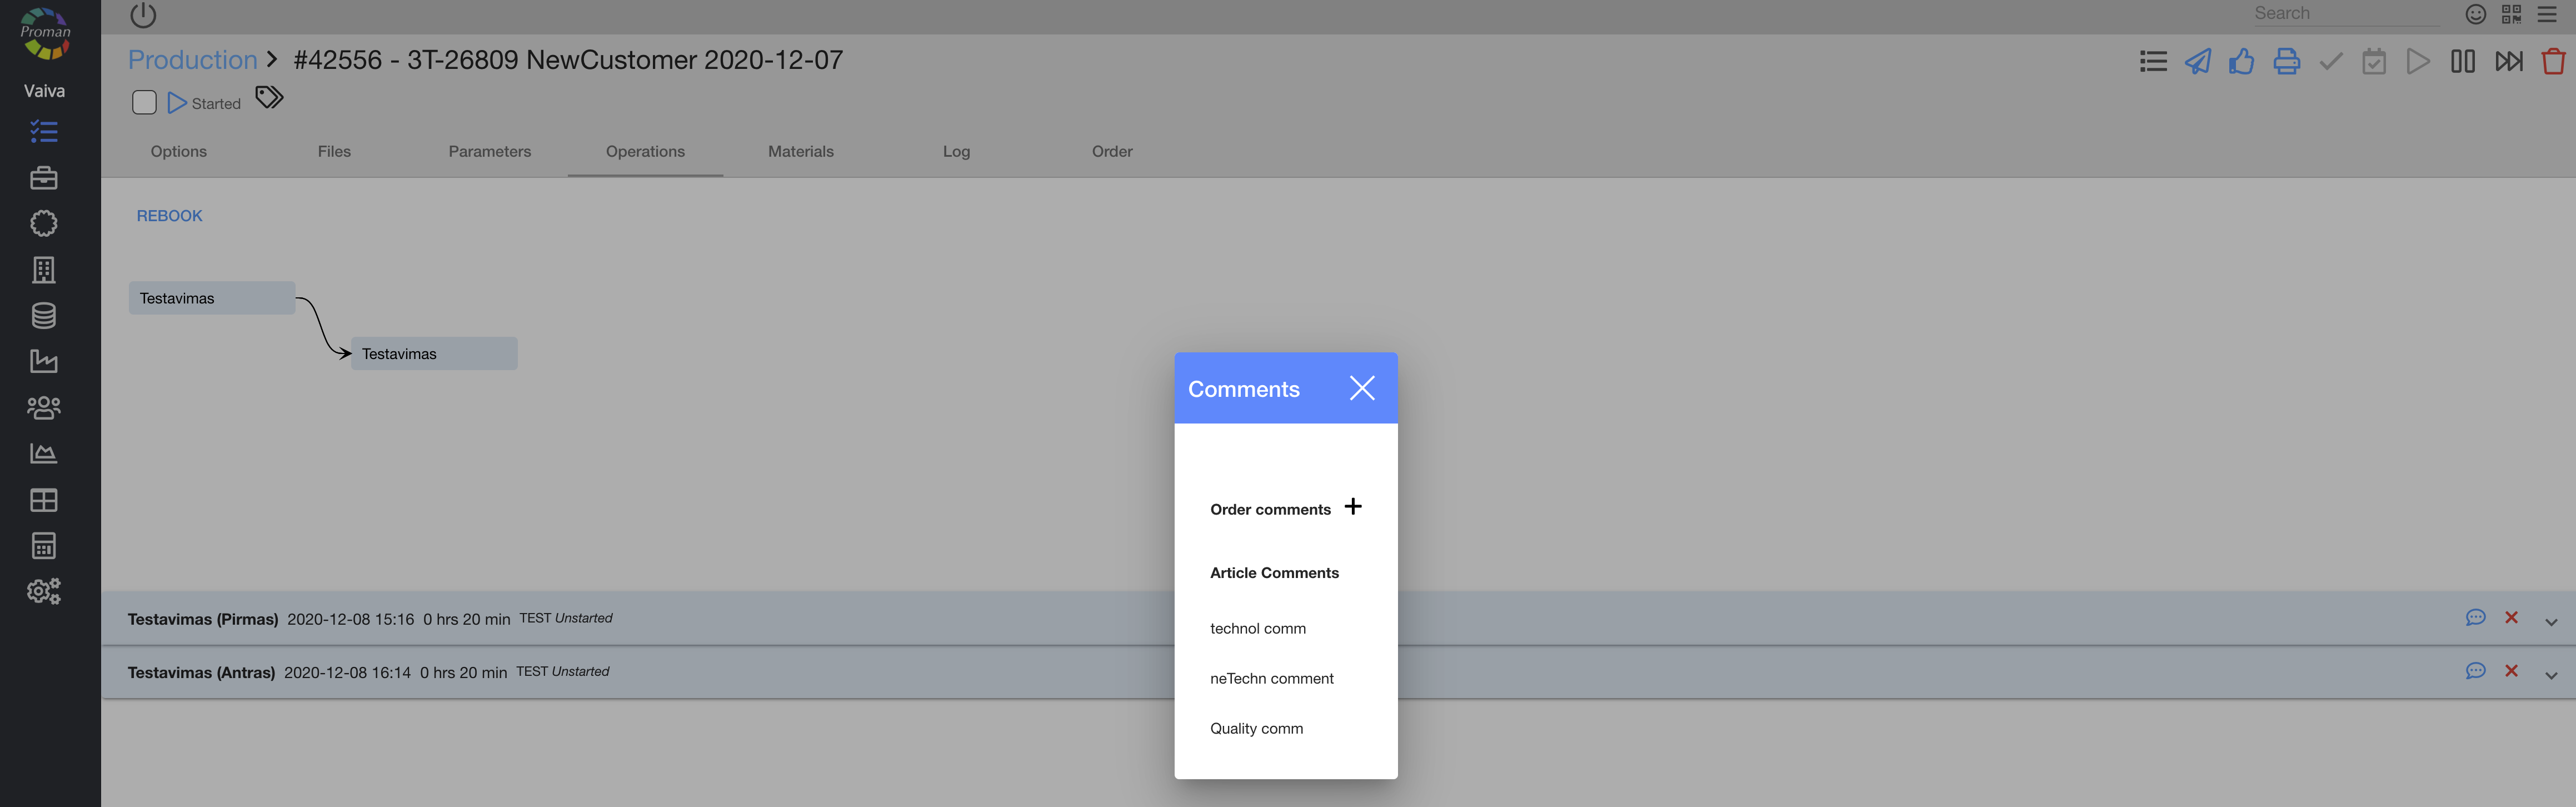Add an order comment with plus button

click(x=1353, y=507)
